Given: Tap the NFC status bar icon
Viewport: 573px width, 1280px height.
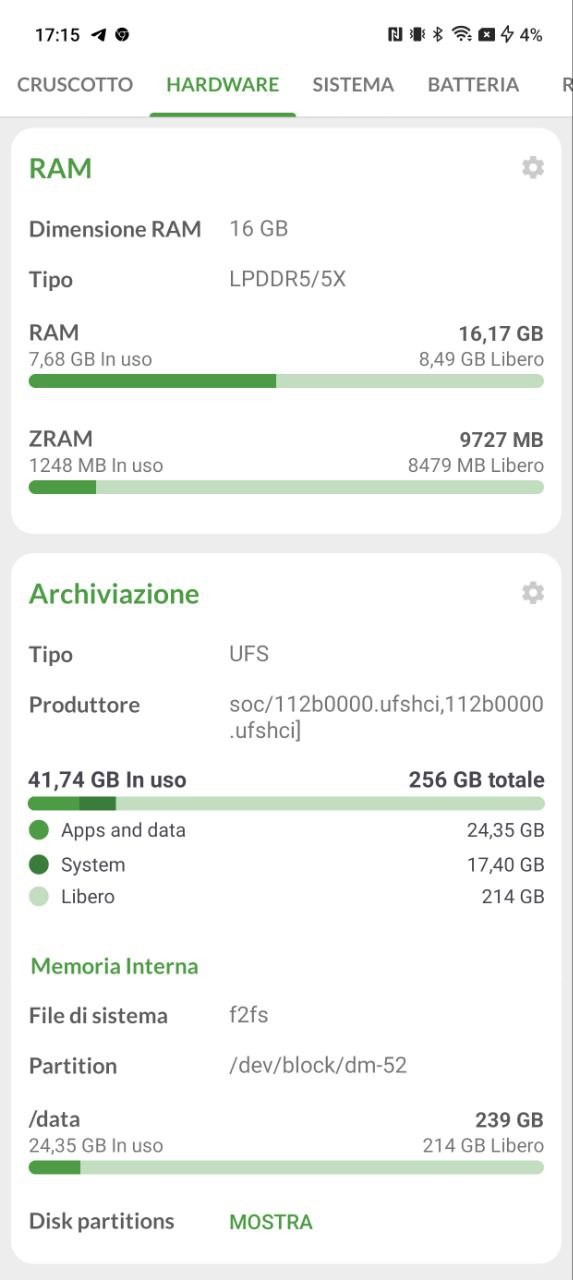Looking at the screenshot, I should click(x=395, y=35).
